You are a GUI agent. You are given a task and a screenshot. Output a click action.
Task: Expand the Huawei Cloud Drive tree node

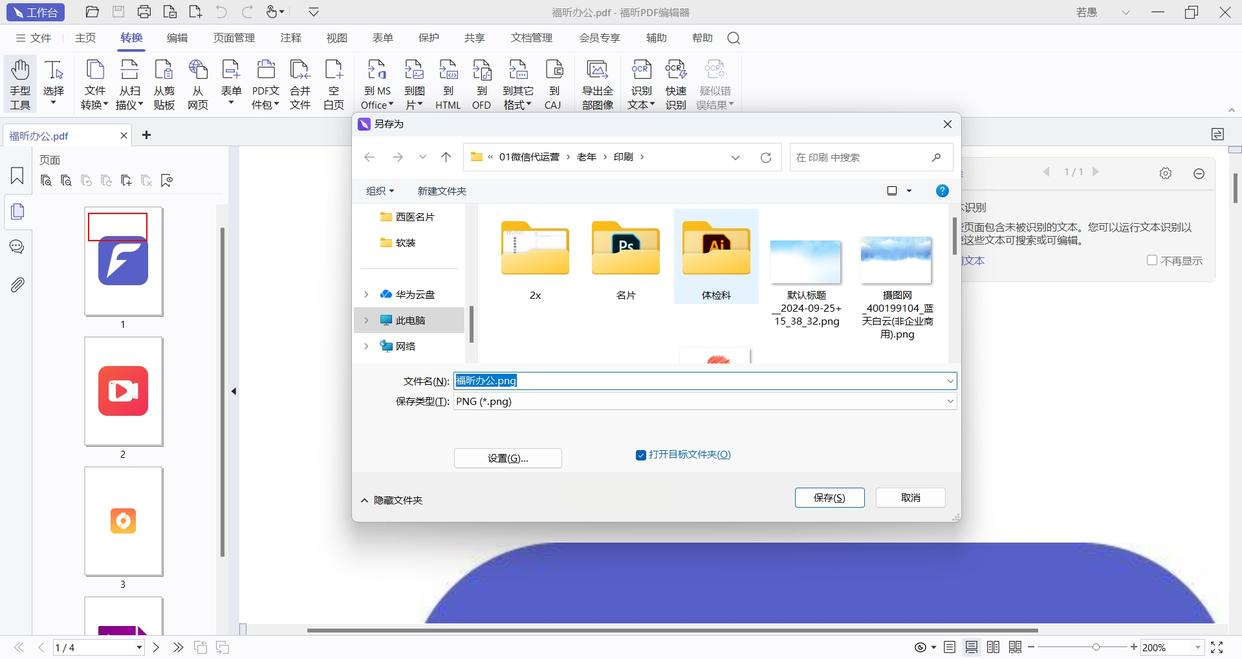pyautogui.click(x=366, y=294)
